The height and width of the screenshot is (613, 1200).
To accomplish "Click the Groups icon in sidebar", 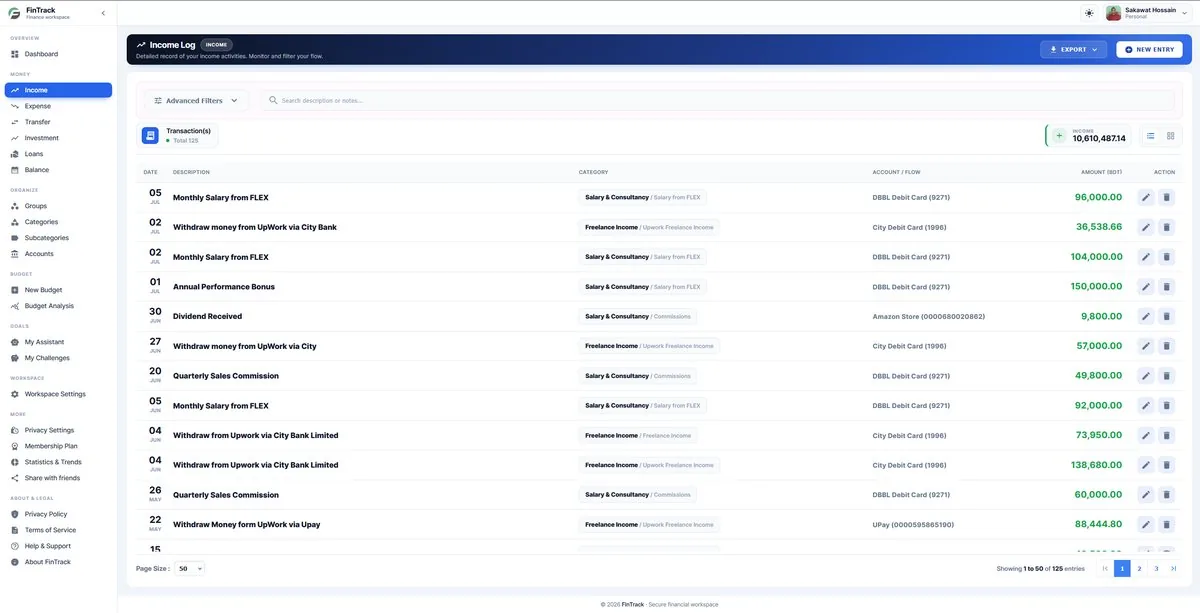I will [15, 206].
